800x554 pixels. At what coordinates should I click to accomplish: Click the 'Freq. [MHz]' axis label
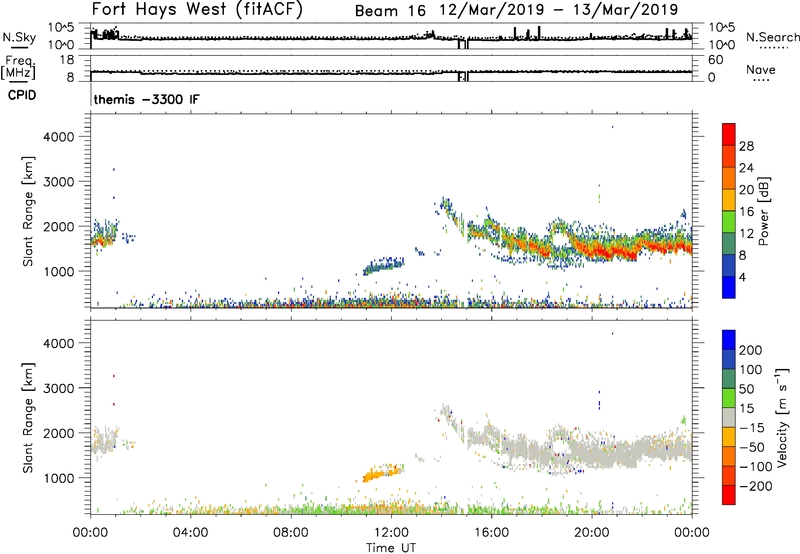18,68
